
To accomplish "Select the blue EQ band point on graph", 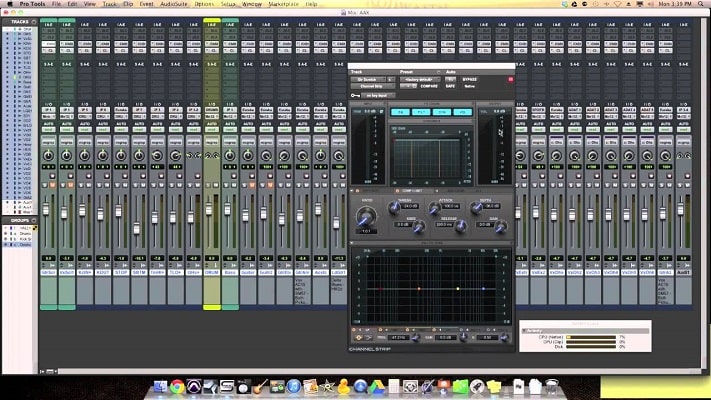I will pyautogui.click(x=483, y=288).
